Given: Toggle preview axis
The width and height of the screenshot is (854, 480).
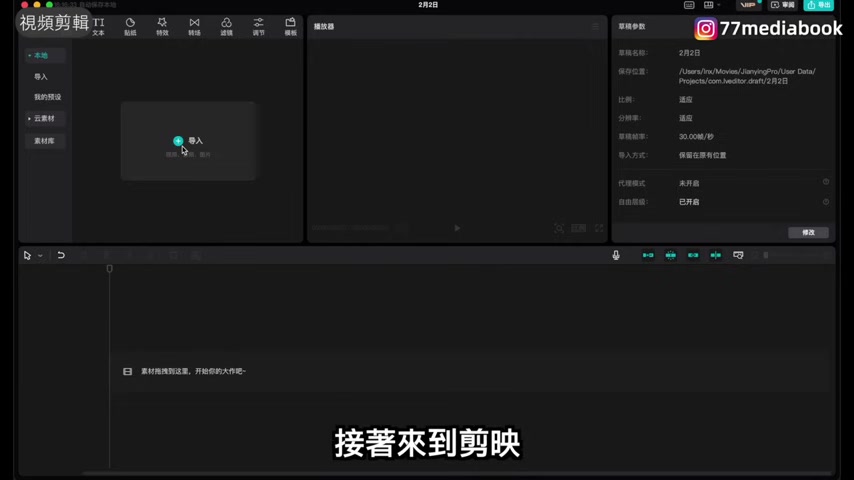Looking at the screenshot, I should 716,255.
